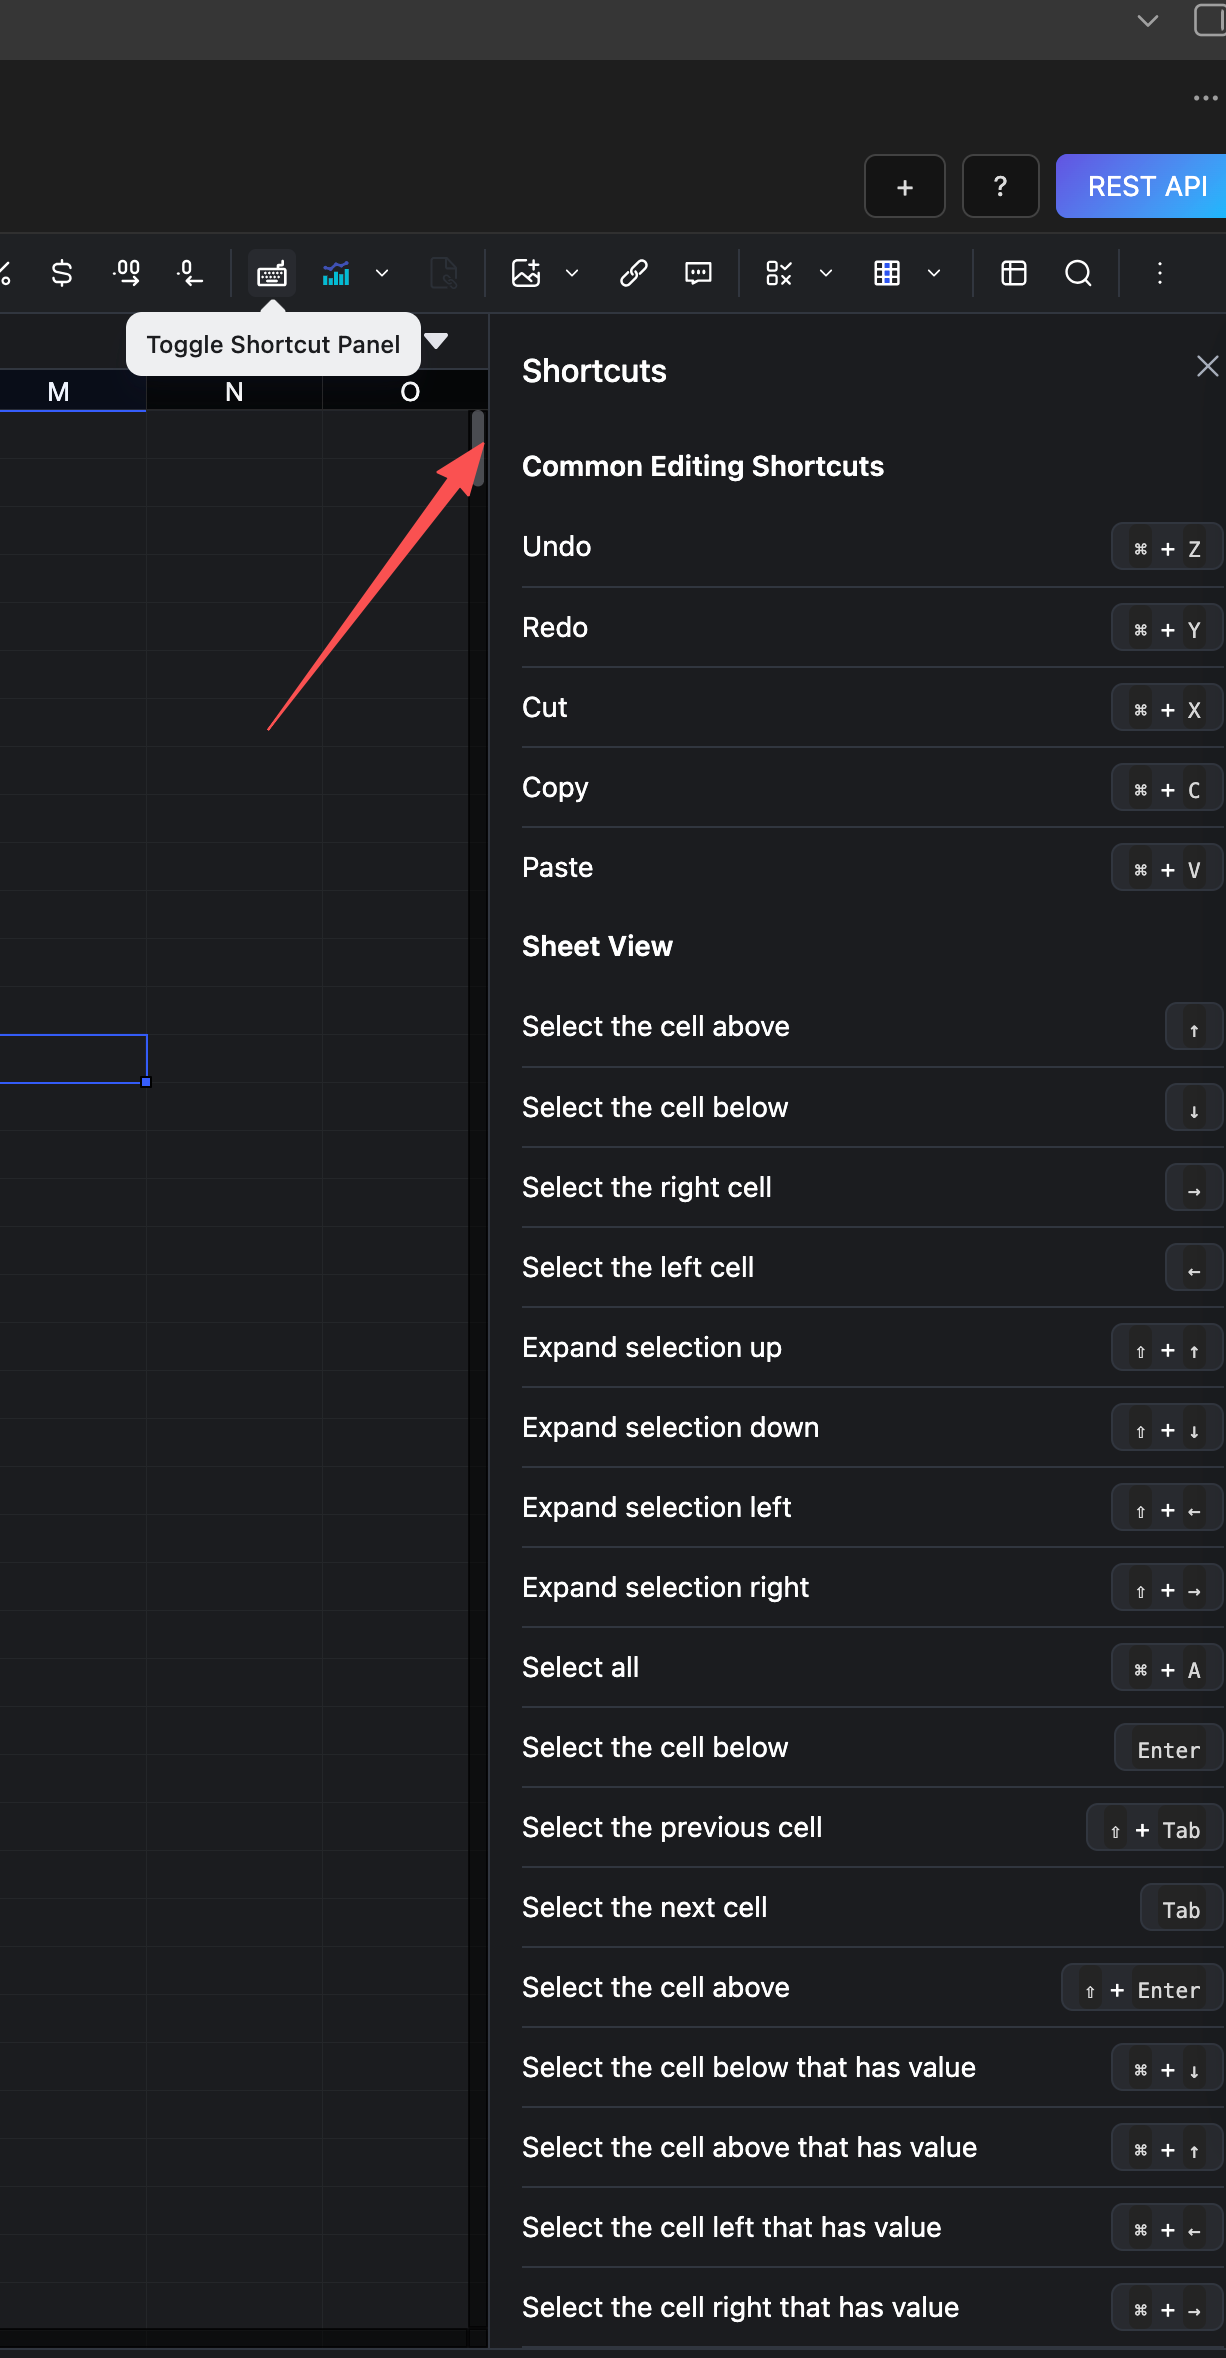
Task: Insert an image via the image icon
Action: [527, 272]
